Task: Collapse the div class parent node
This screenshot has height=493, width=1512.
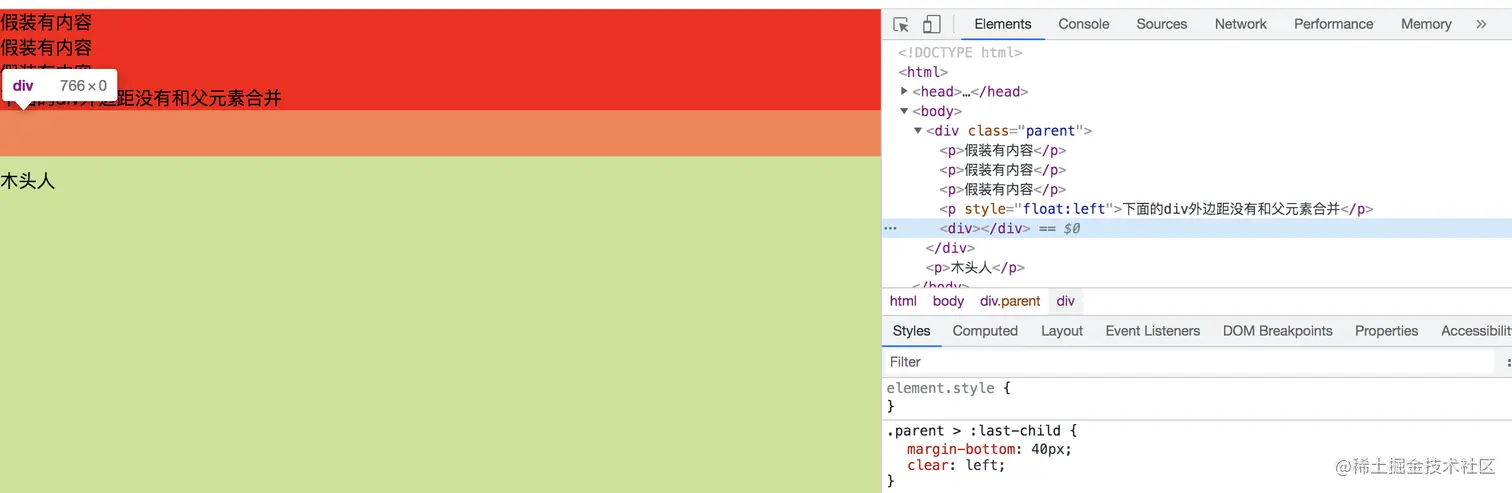Action: point(918,131)
